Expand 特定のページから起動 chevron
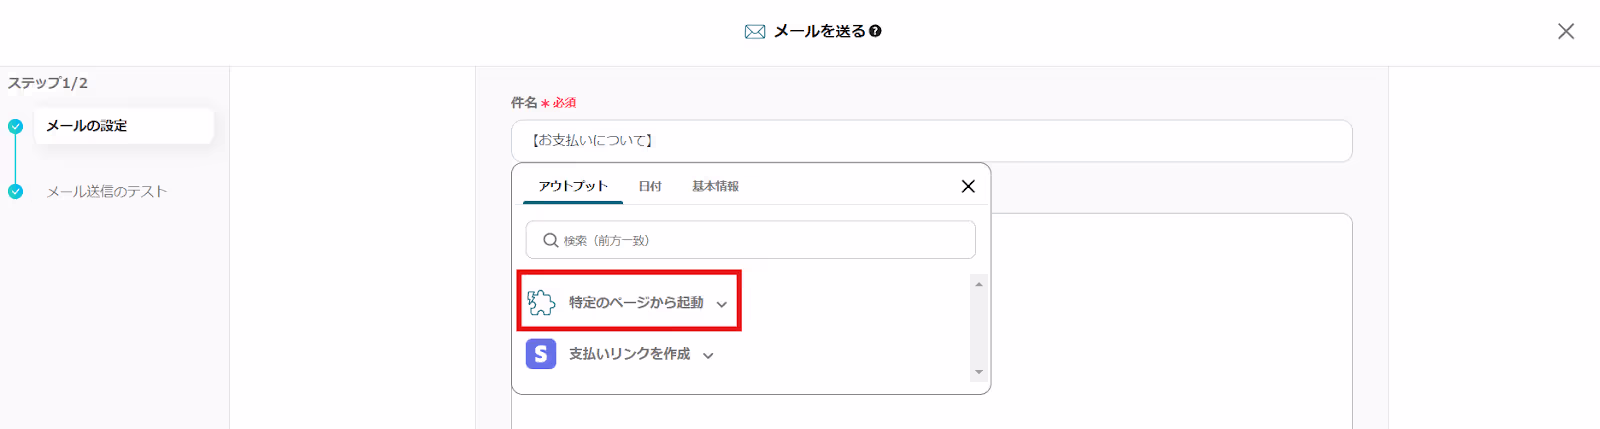The width and height of the screenshot is (1600, 429). [722, 304]
